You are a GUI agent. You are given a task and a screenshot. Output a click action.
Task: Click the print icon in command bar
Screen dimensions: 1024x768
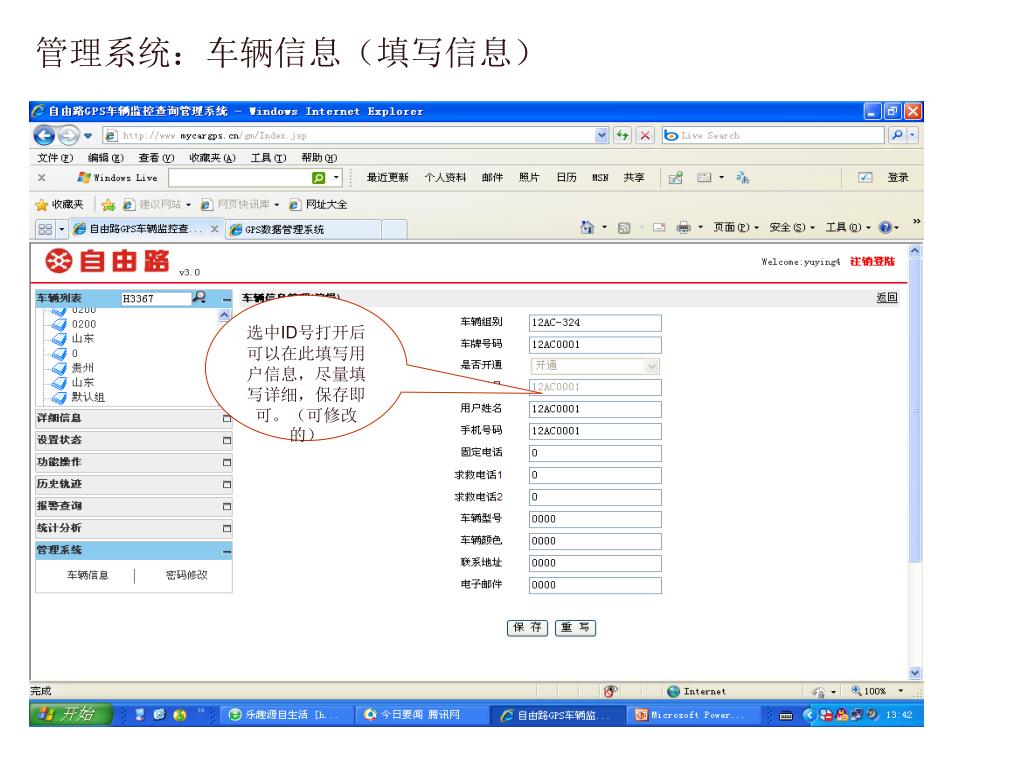(x=683, y=227)
